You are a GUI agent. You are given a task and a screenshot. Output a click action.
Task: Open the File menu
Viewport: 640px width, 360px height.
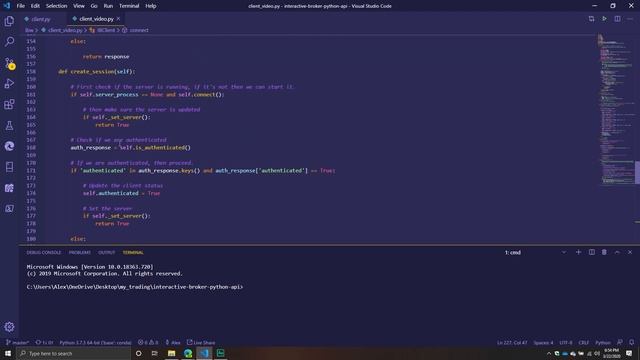click(20, 6)
